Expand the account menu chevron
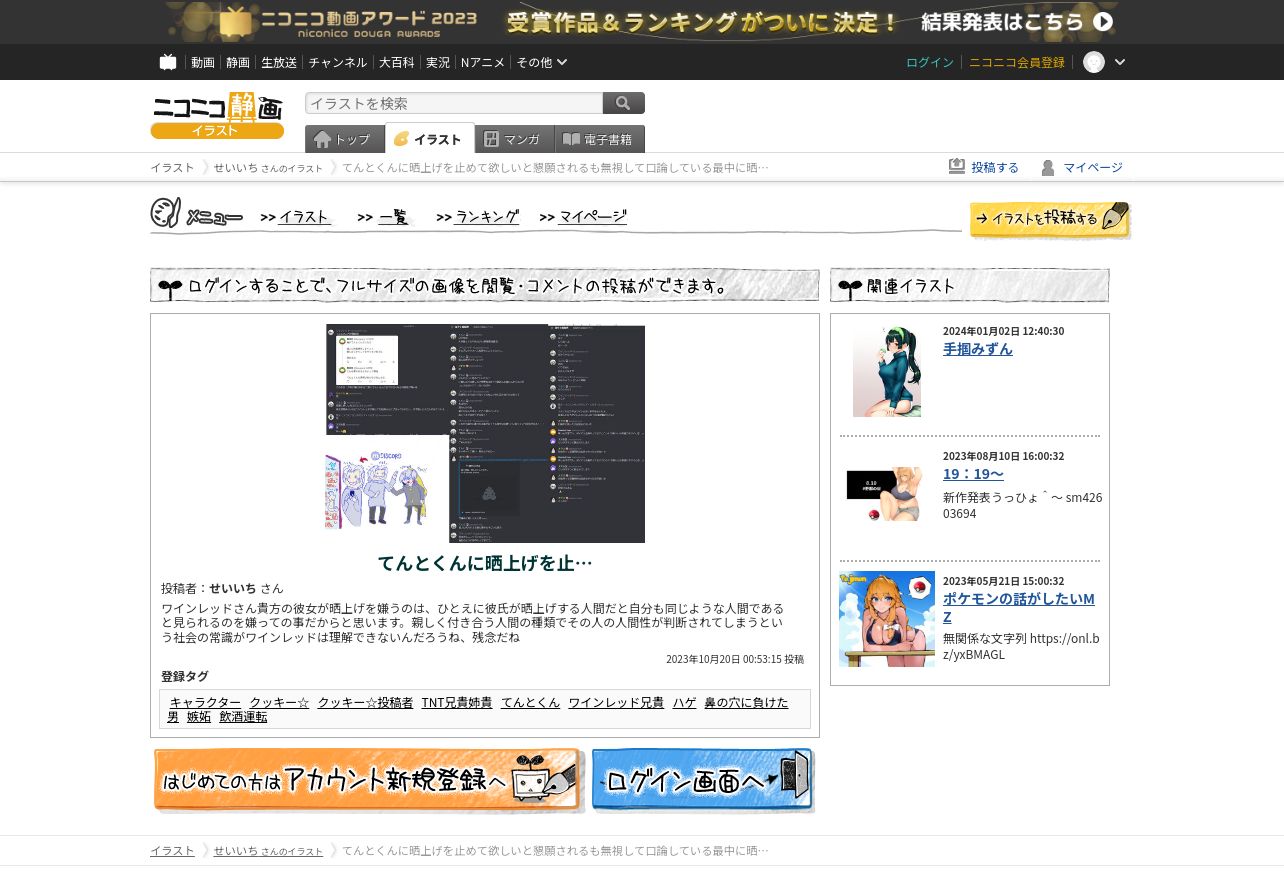Image resolution: width=1284 pixels, height=878 pixels. coord(1120,62)
